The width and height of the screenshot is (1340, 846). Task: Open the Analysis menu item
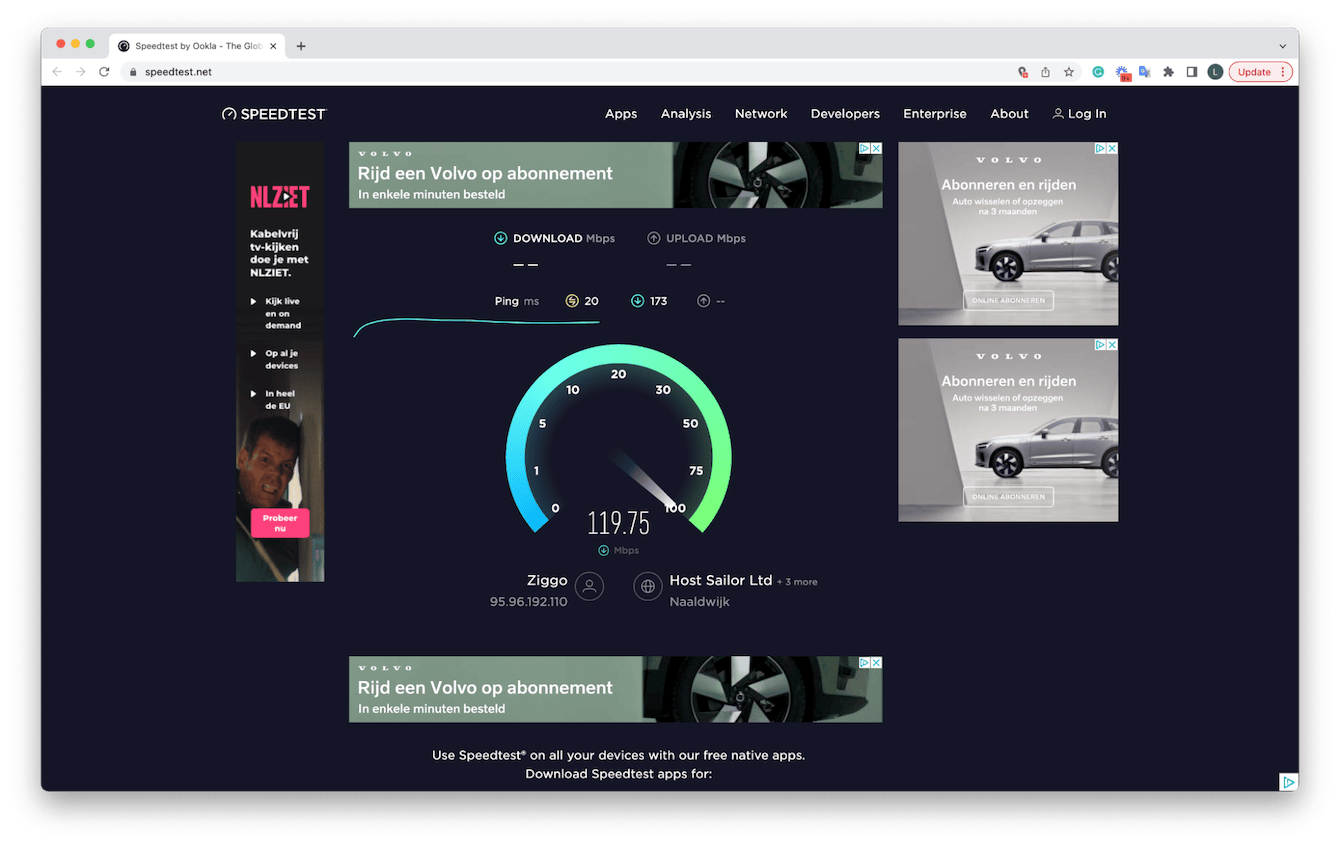(686, 114)
